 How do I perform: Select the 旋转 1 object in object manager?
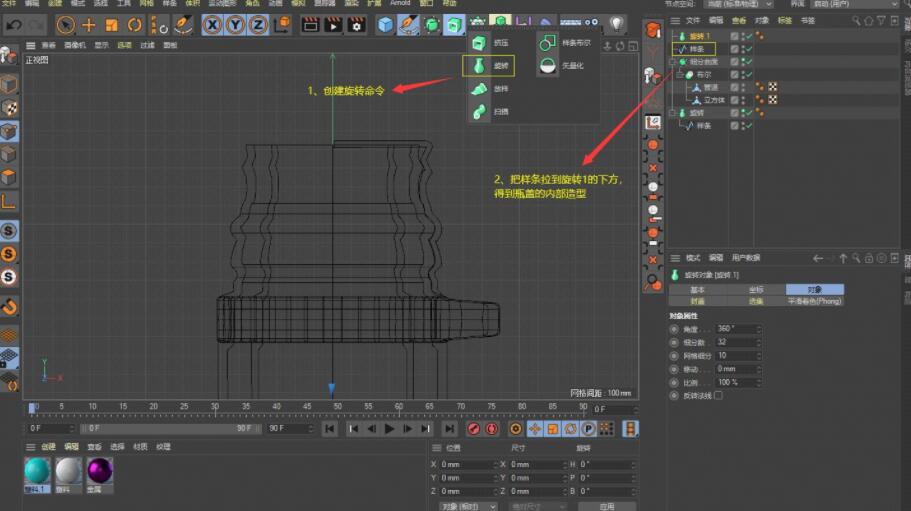700,36
